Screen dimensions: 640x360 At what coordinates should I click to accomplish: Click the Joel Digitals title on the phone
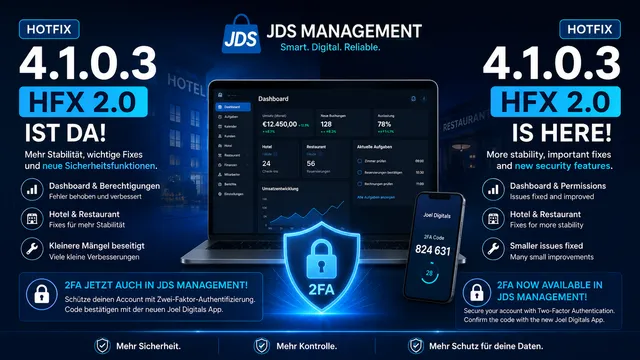[437, 216]
